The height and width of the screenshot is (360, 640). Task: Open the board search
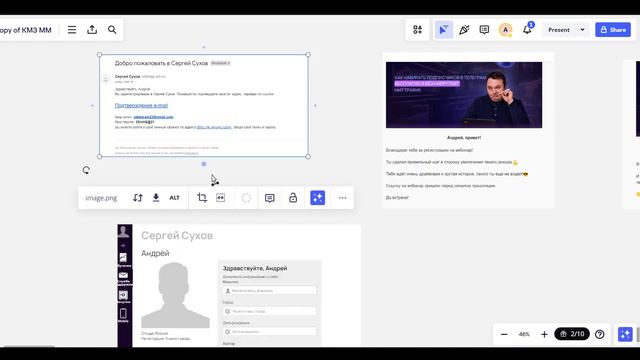click(112, 30)
